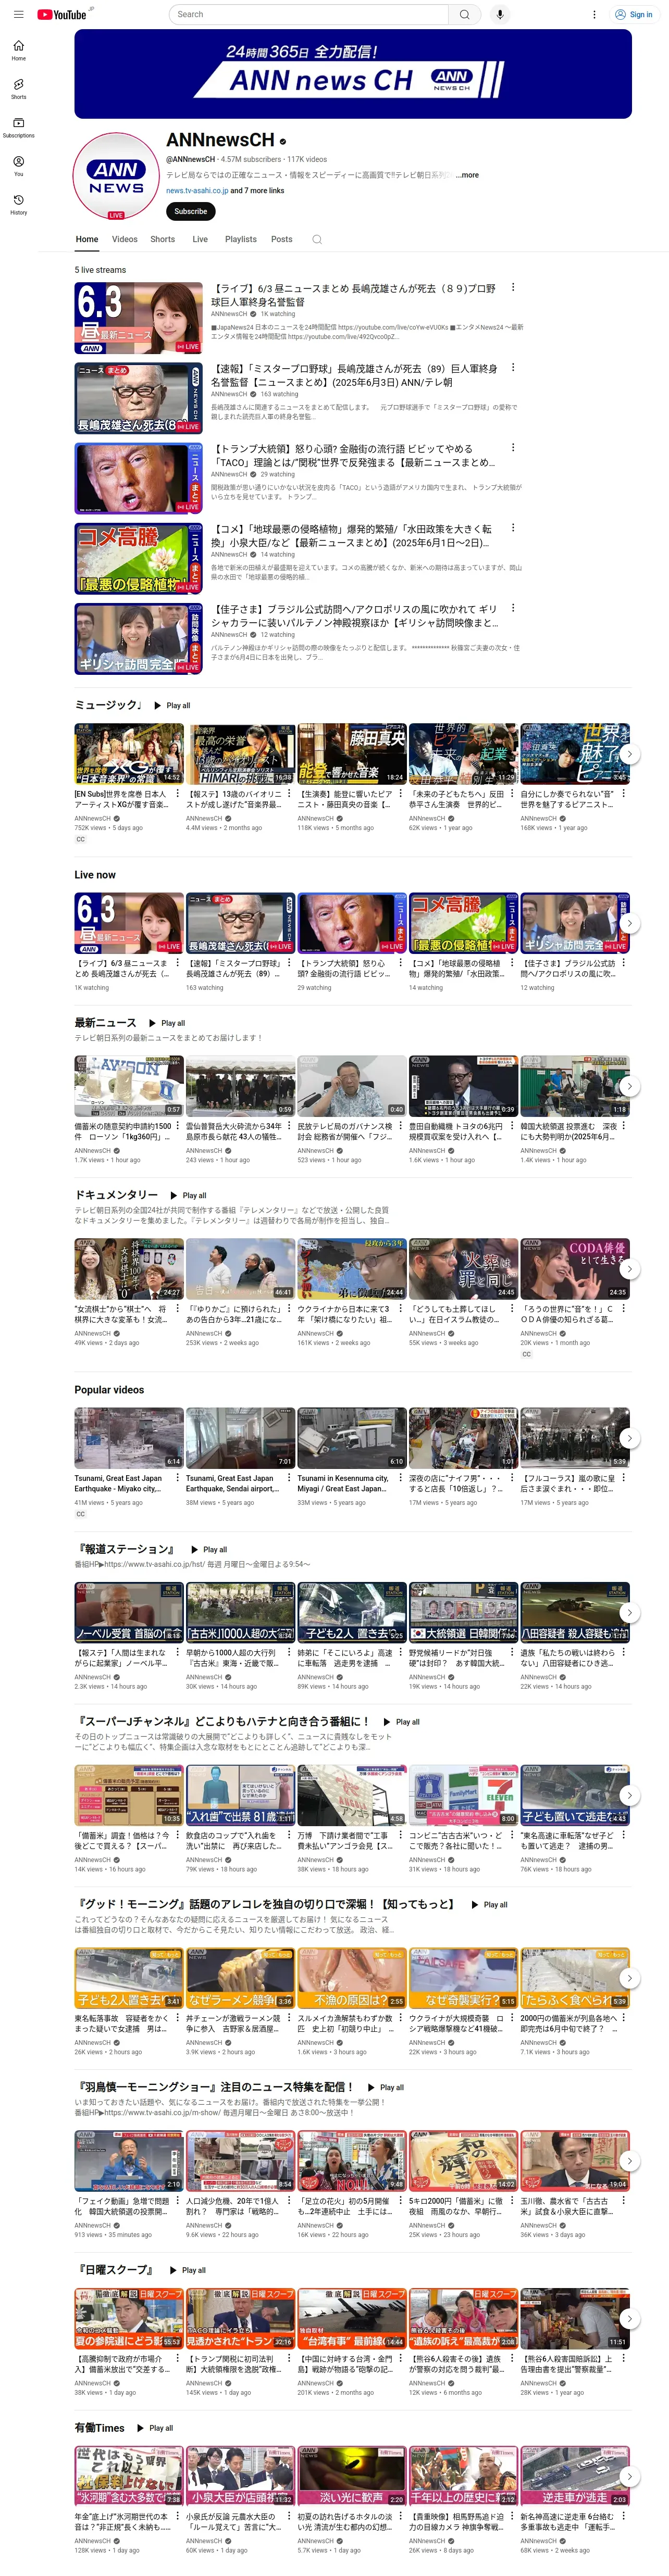The height and width of the screenshot is (2576, 669).
Task: Open options menu for 6/3 昼ニュースまとめ live stream
Action: 513,288
